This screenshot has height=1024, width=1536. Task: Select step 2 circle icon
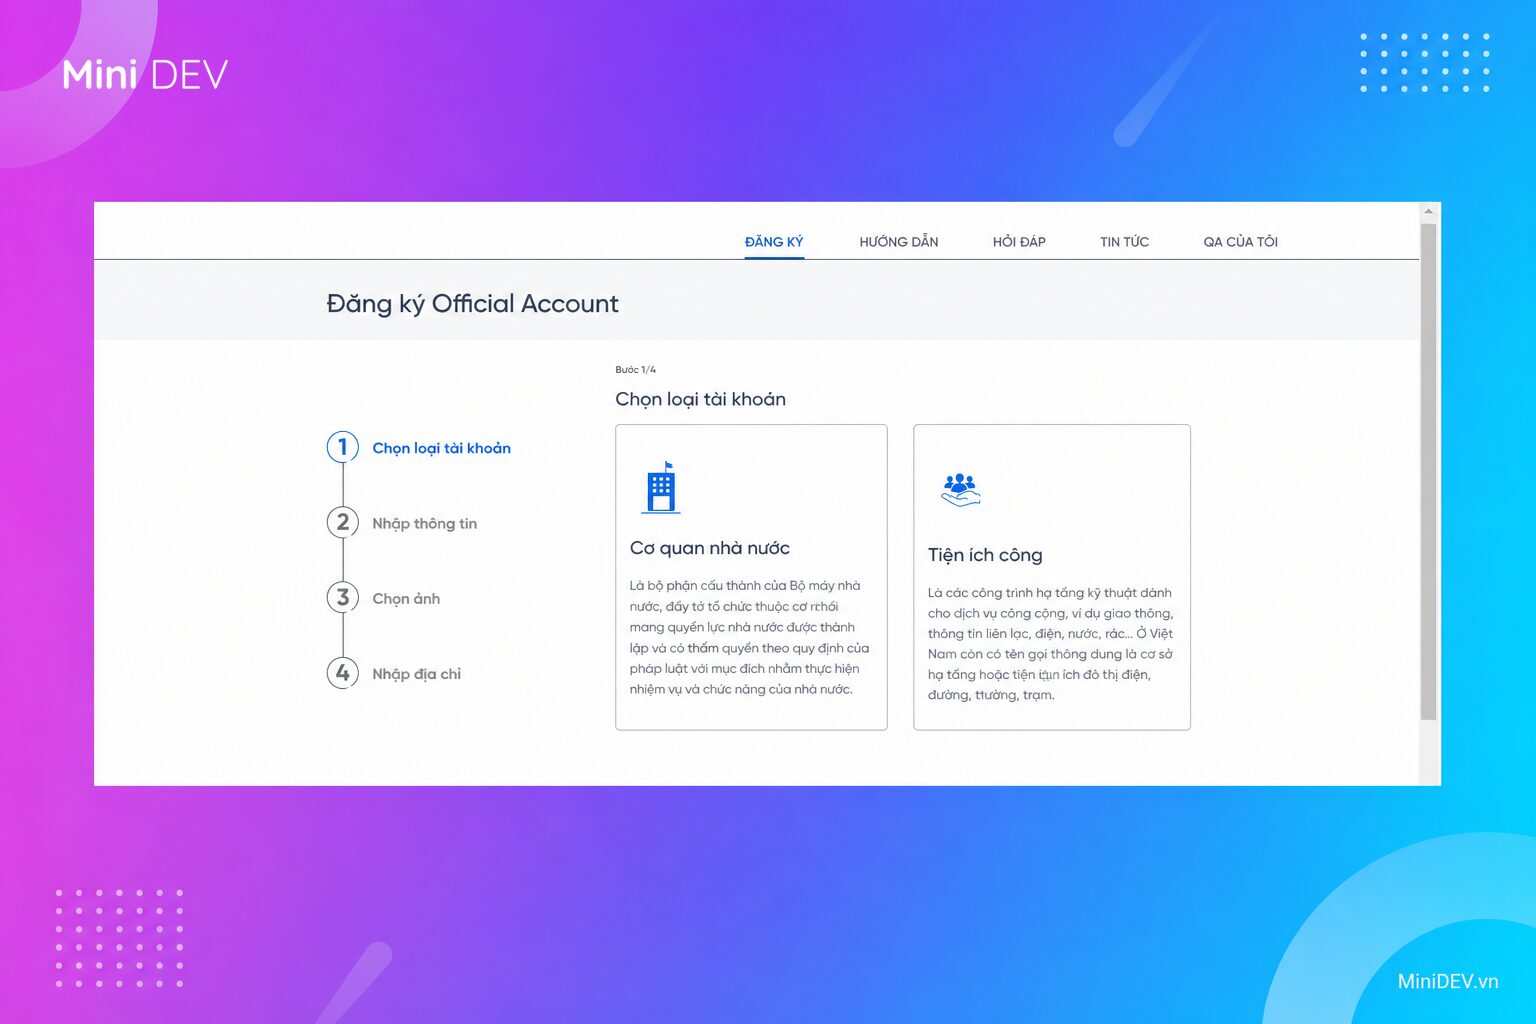click(343, 522)
